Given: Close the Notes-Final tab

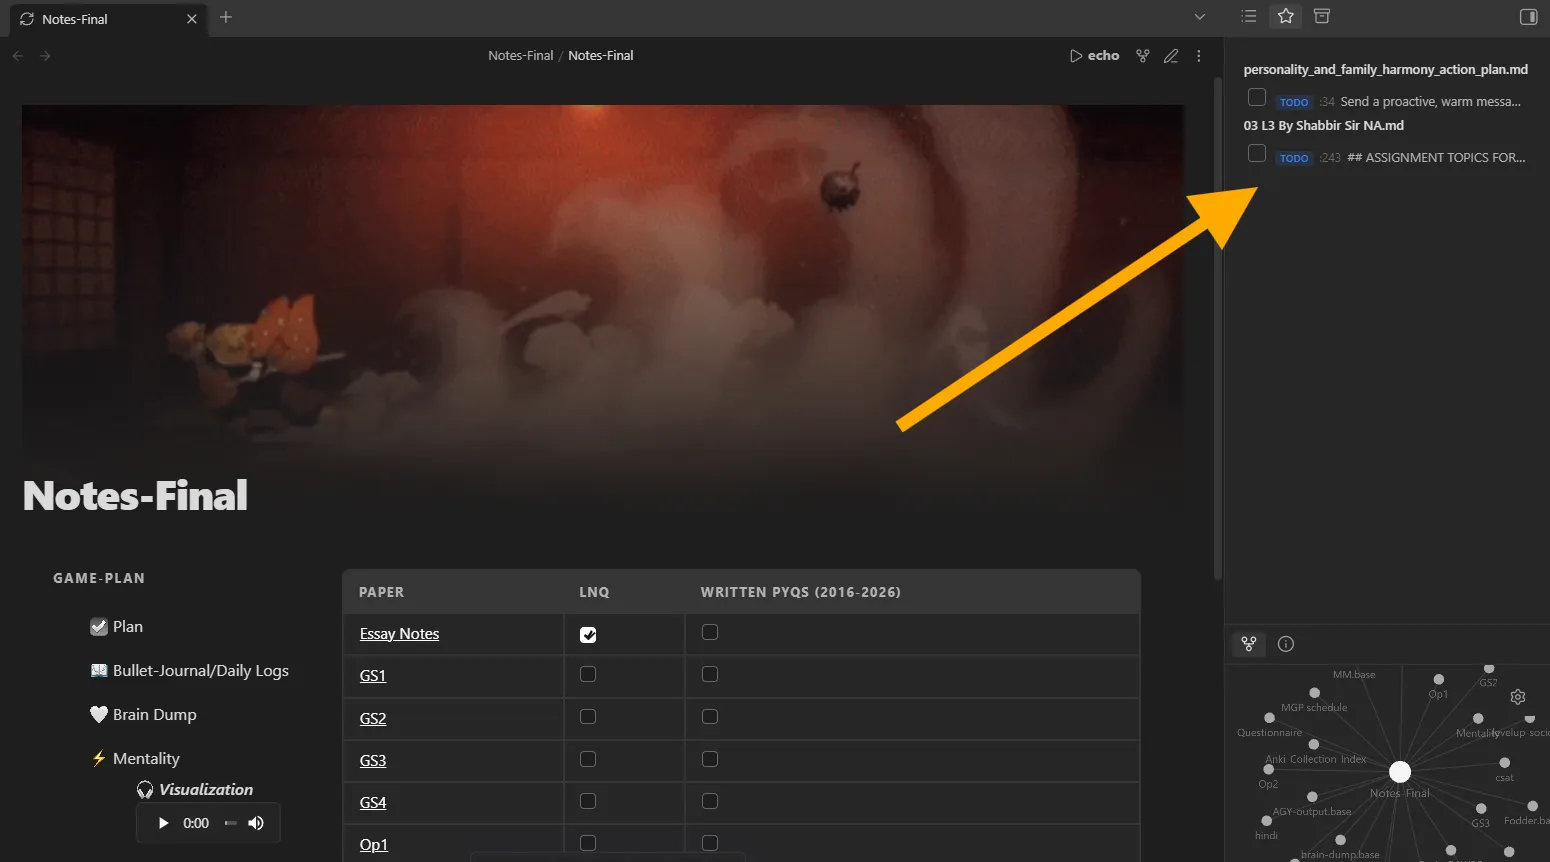Looking at the screenshot, I should pos(192,19).
